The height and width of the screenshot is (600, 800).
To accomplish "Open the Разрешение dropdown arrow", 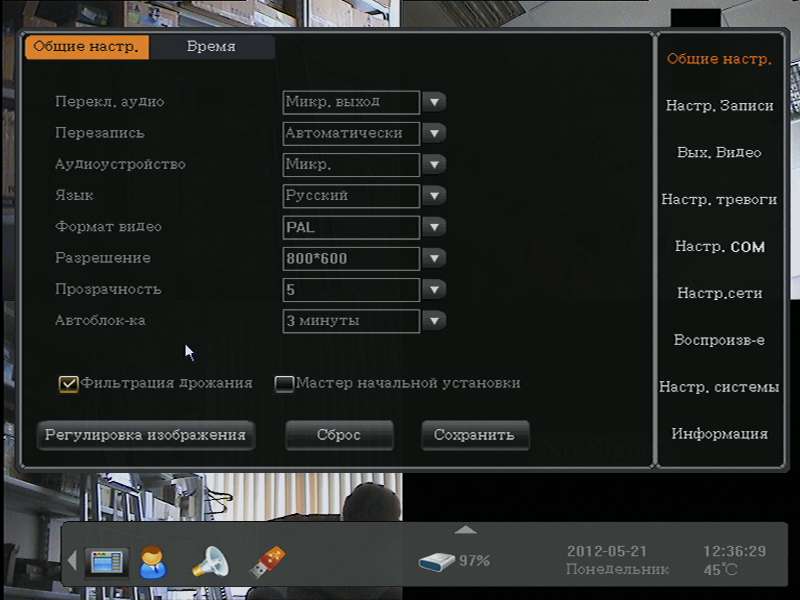I will click(434, 258).
